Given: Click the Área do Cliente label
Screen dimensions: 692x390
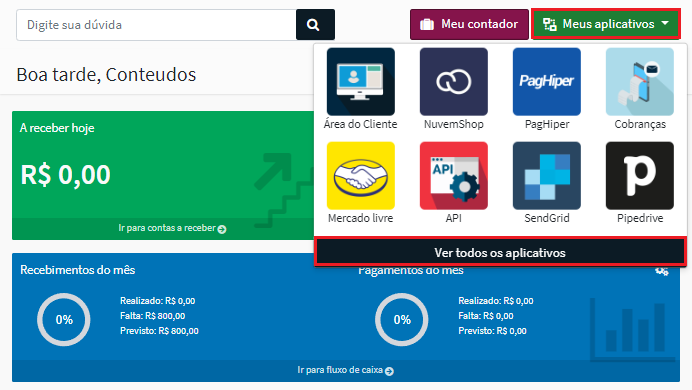Looking at the screenshot, I should (x=361, y=124).
